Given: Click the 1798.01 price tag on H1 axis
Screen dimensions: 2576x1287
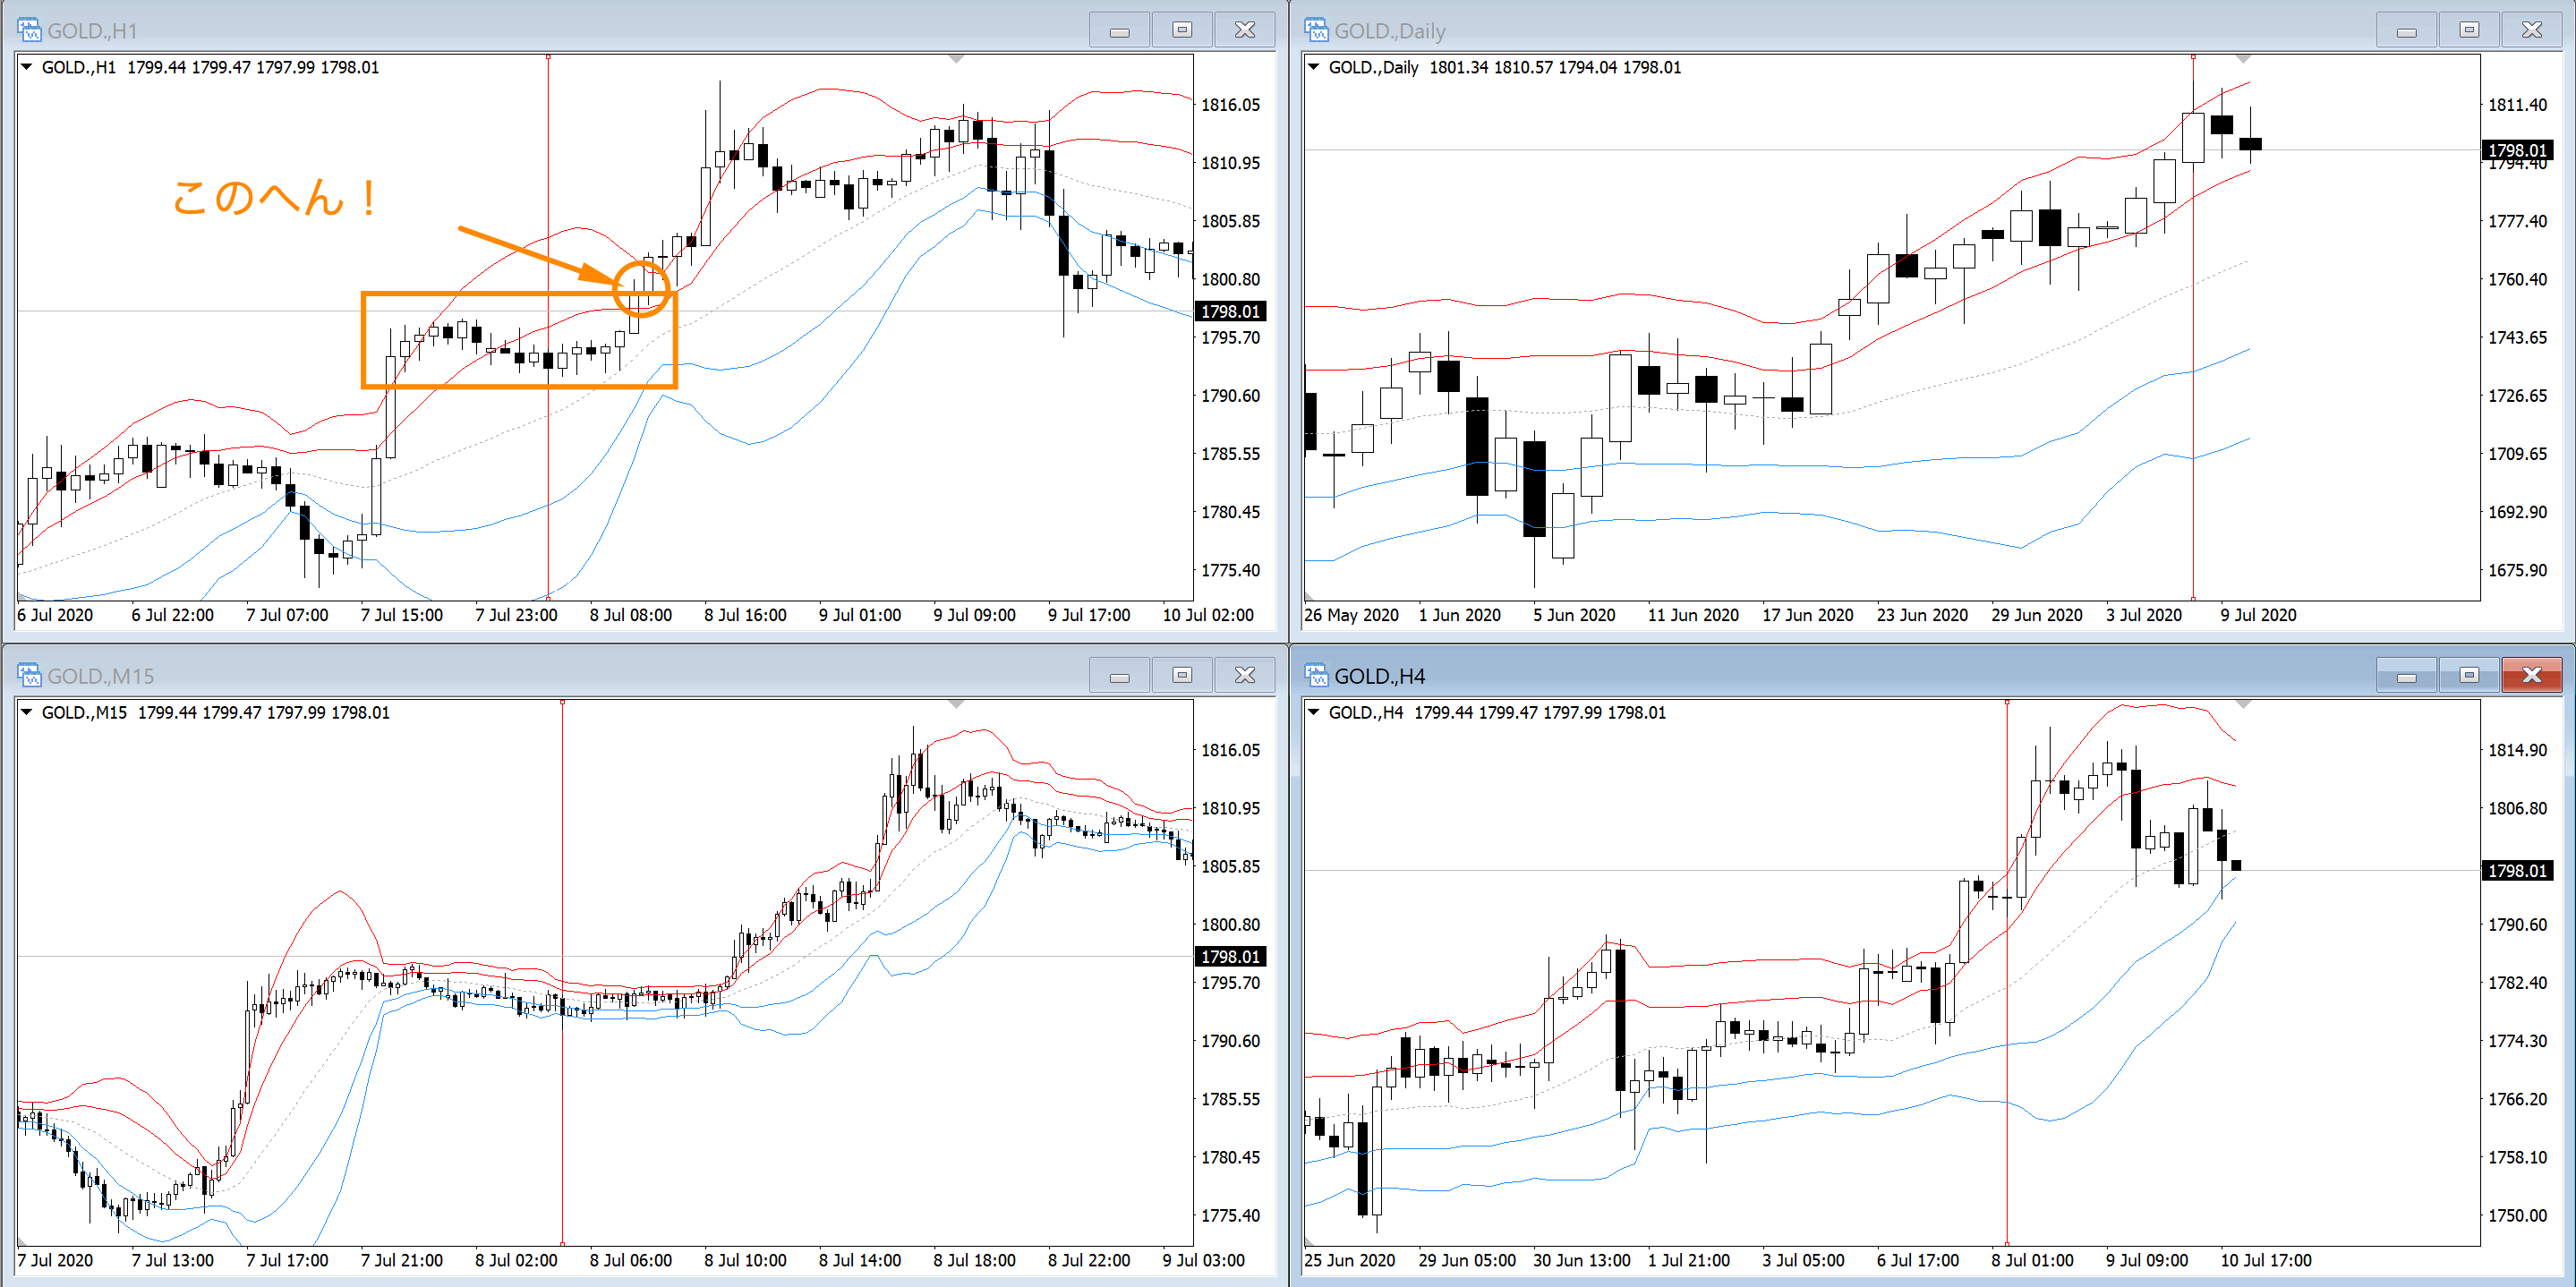Looking at the screenshot, I should (x=1229, y=312).
